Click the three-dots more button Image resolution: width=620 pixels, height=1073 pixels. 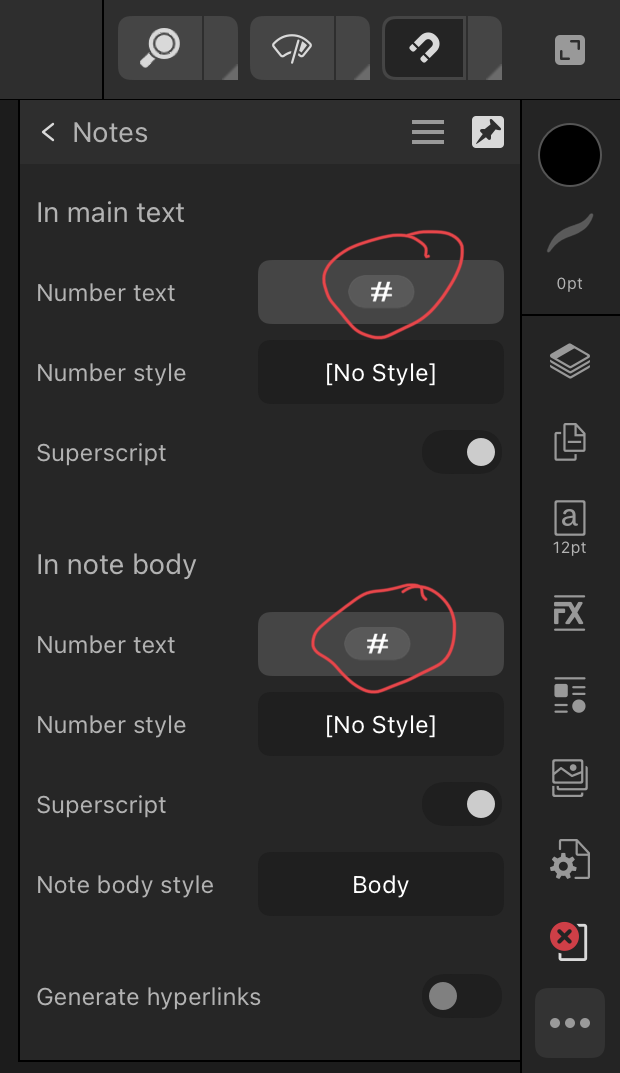(570, 1023)
